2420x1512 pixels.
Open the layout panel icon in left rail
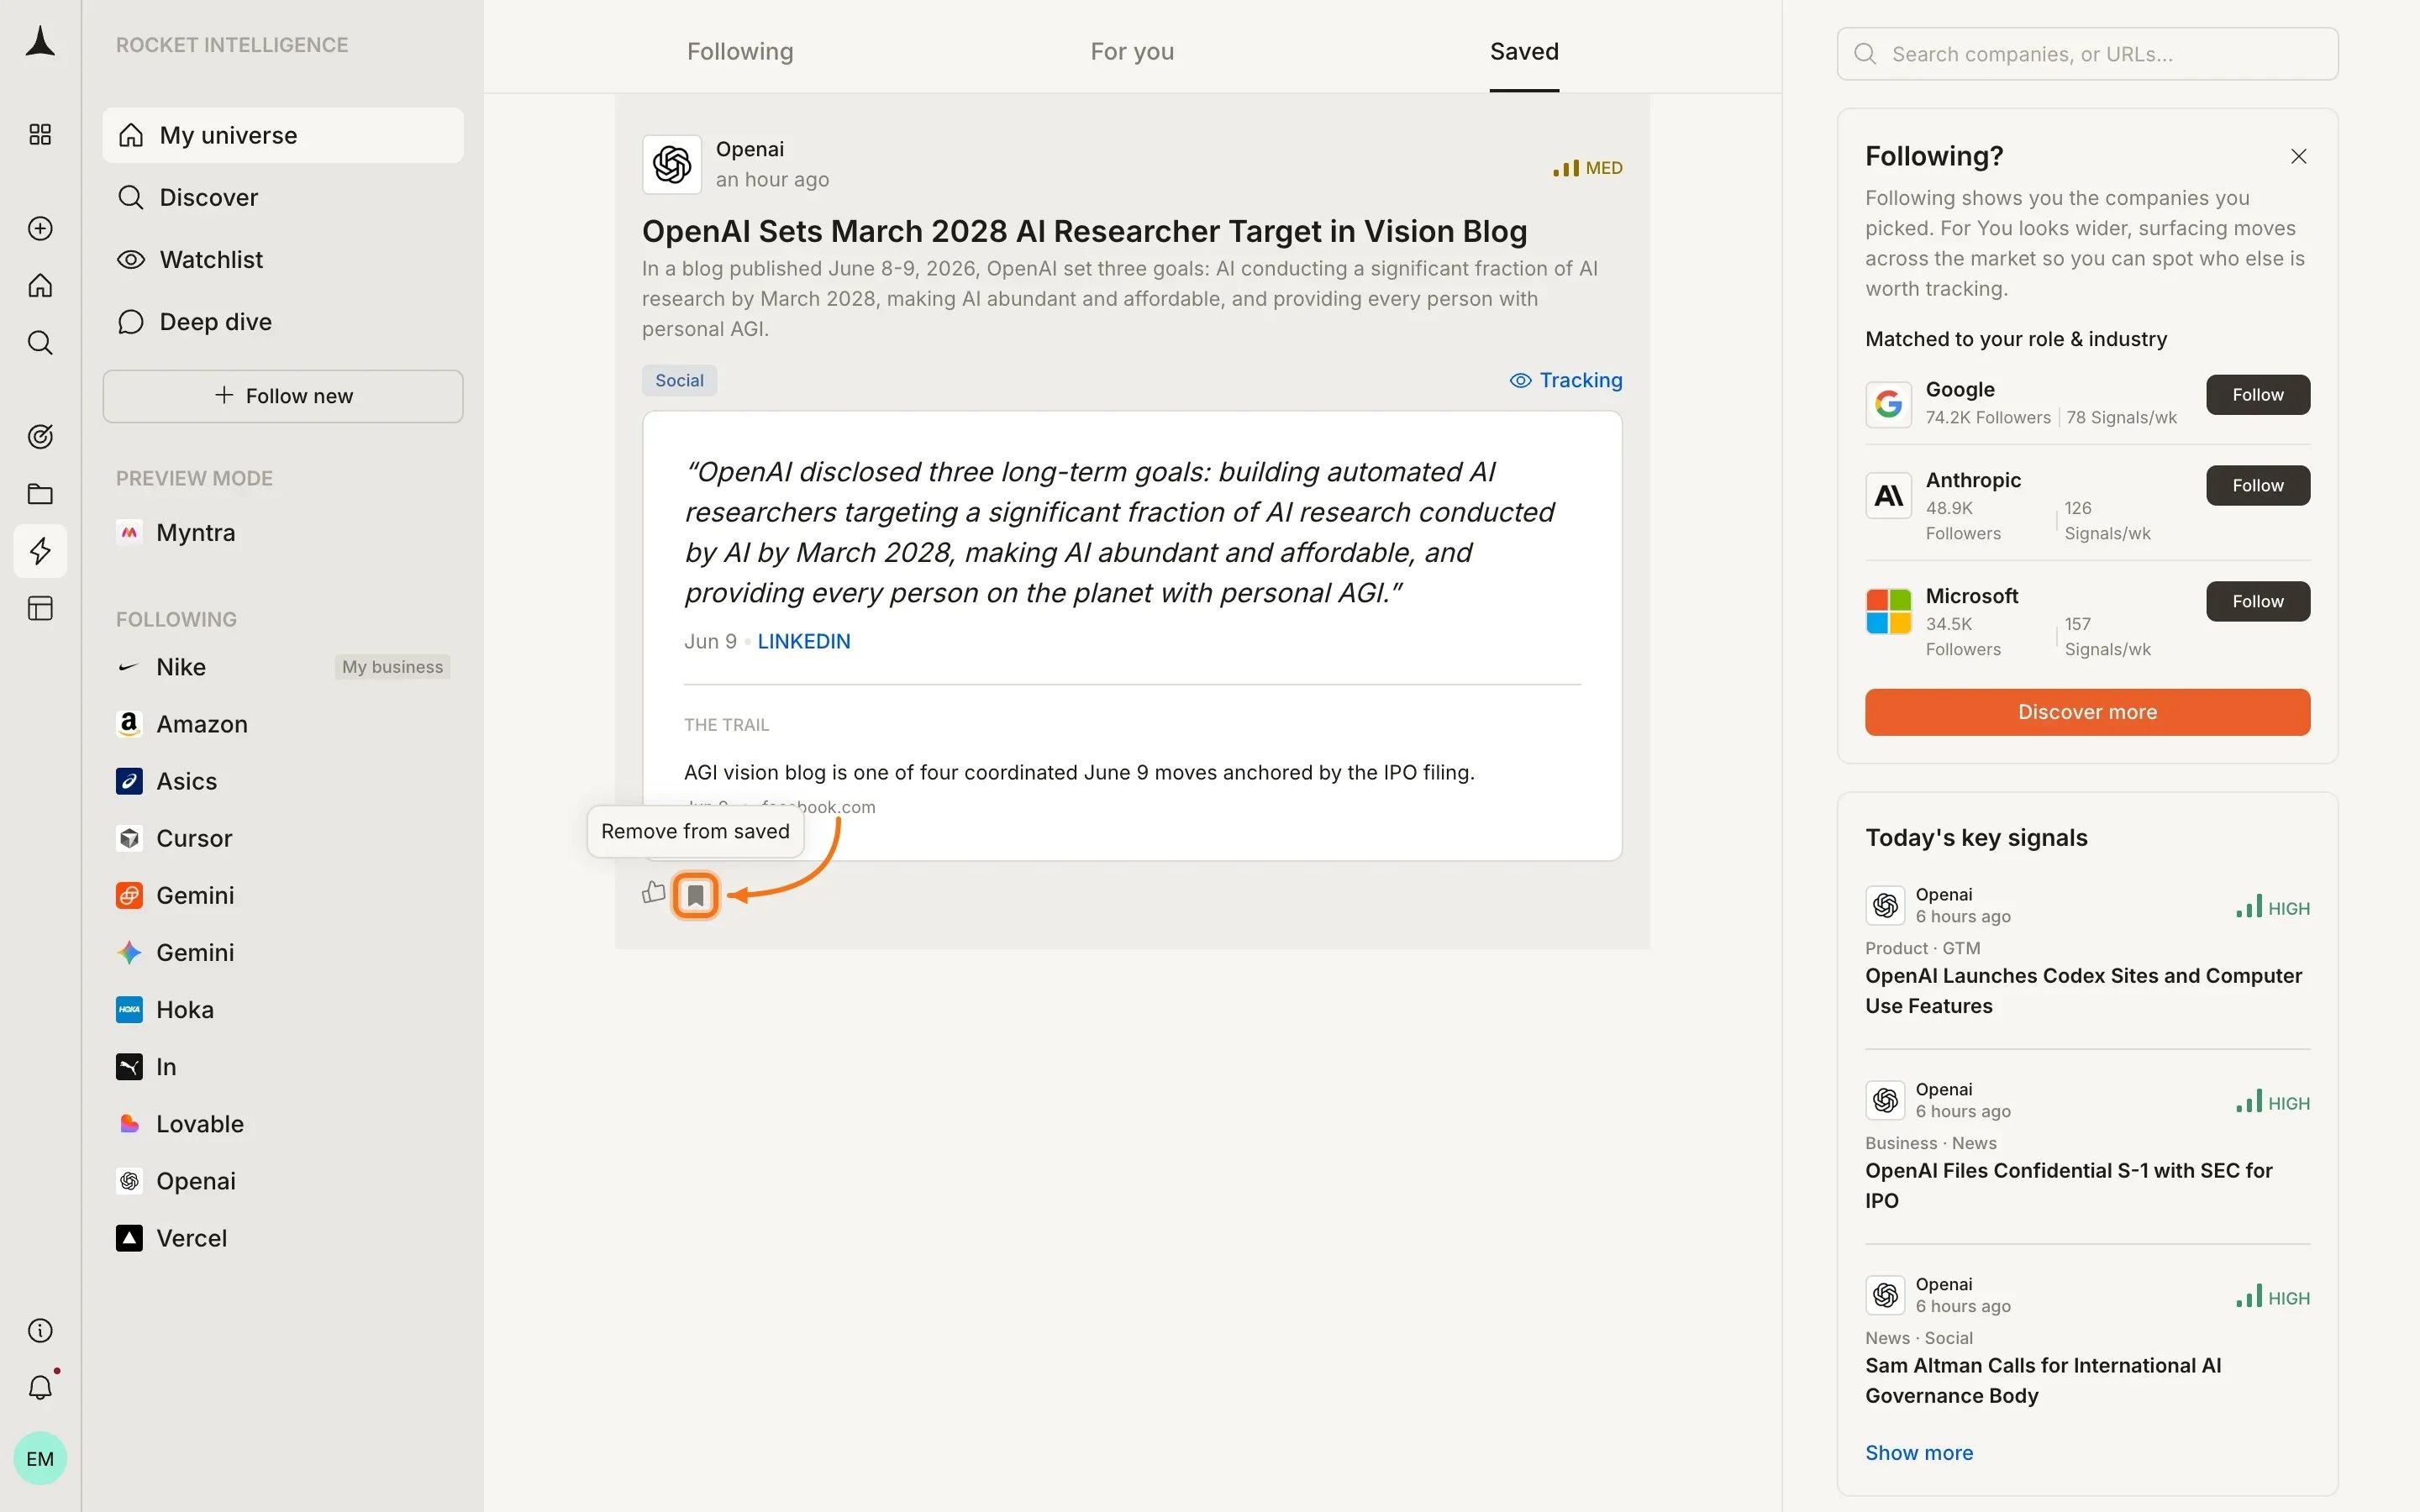(x=40, y=608)
